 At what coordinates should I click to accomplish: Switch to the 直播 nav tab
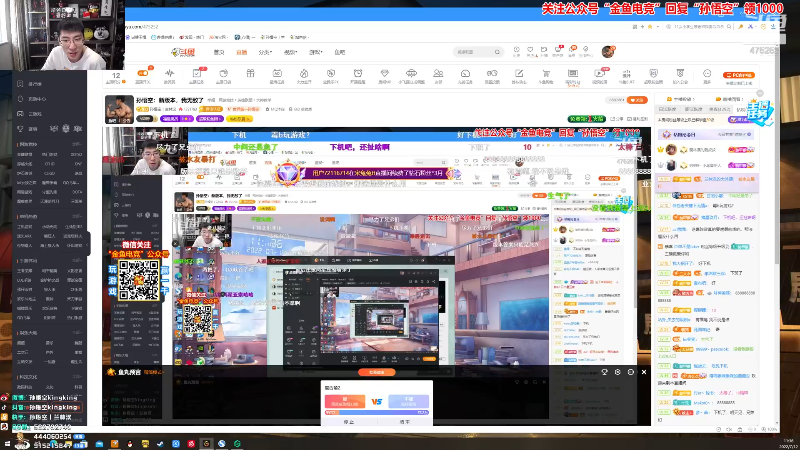tap(241, 52)
